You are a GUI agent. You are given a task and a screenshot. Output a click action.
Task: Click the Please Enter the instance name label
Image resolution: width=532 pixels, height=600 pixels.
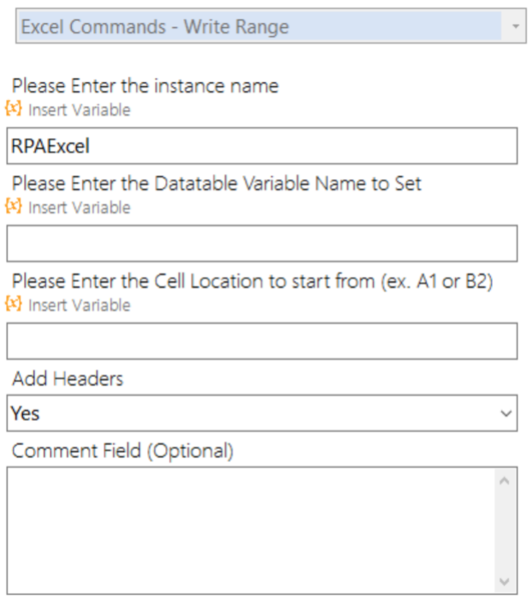(x=145, y=85)
